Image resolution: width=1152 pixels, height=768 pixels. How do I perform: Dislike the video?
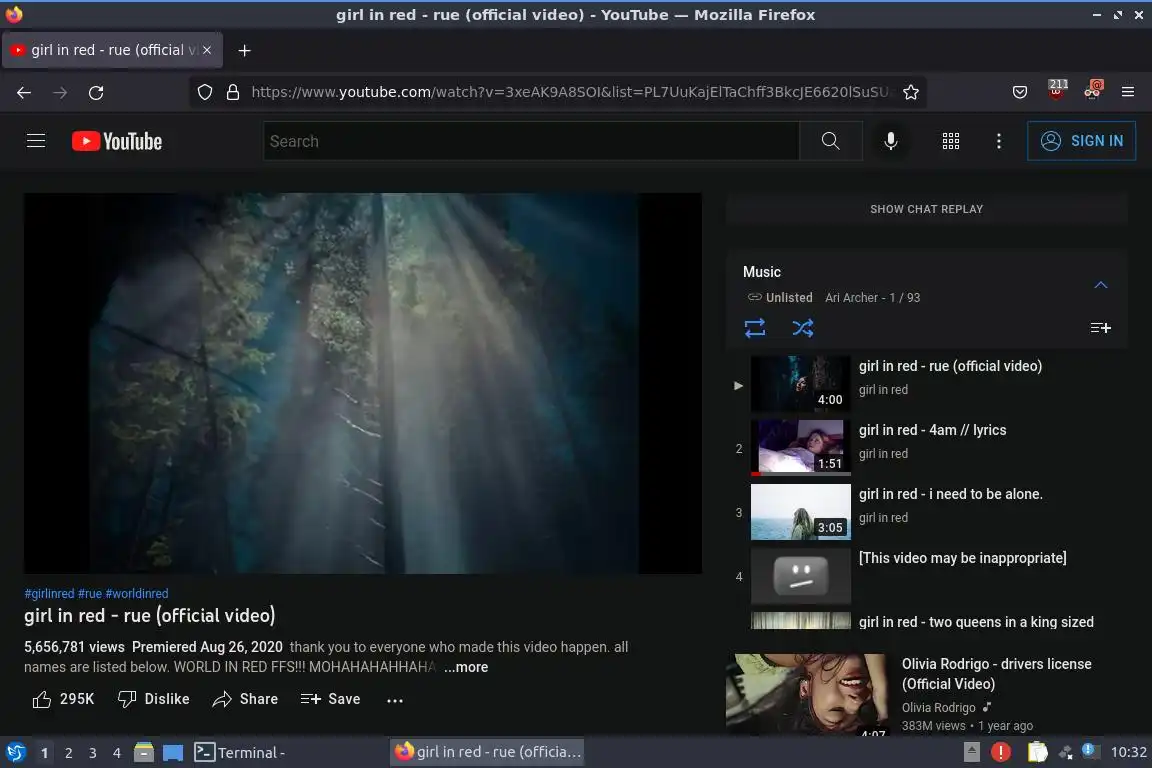coord(154,699)
